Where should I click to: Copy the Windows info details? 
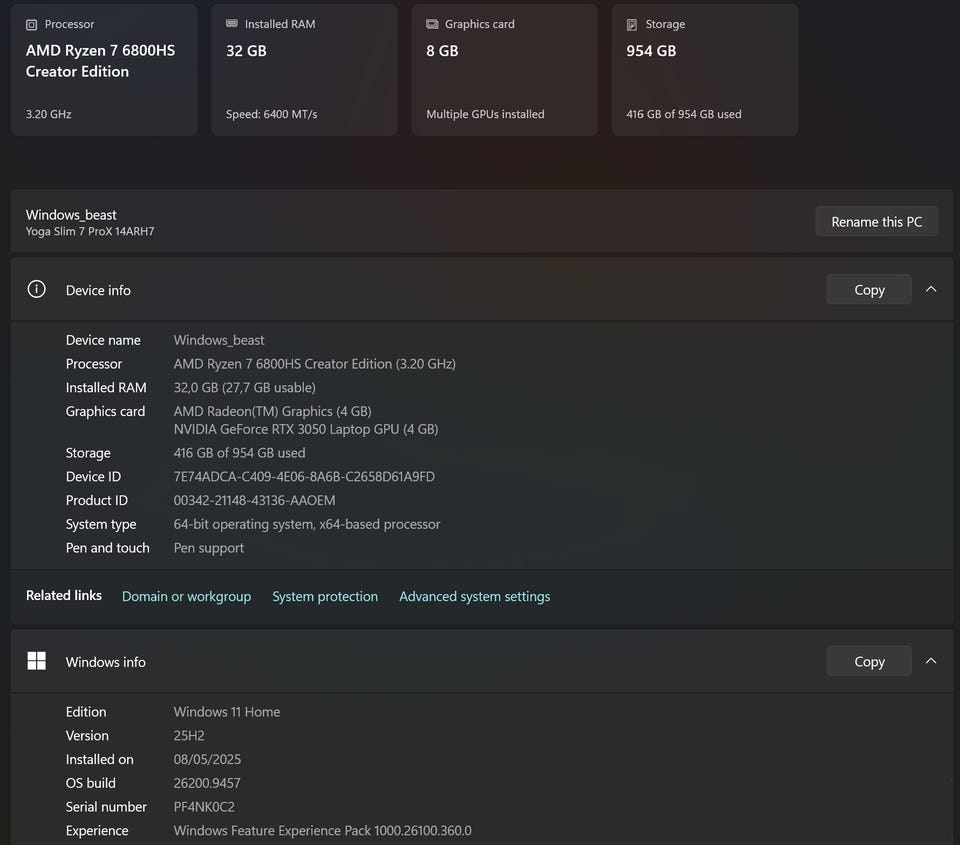pyautogui.click(x=869, y=661)
